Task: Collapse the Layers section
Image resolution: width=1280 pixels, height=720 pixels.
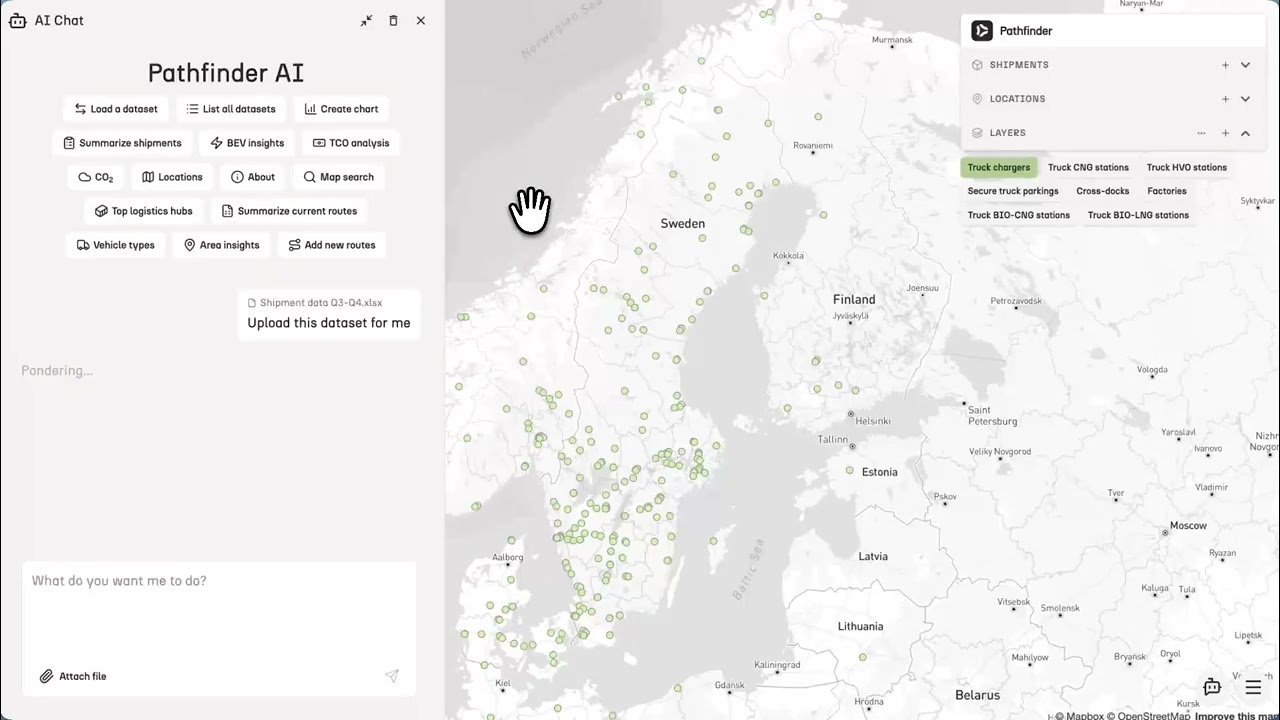Action: (1245, 133)
